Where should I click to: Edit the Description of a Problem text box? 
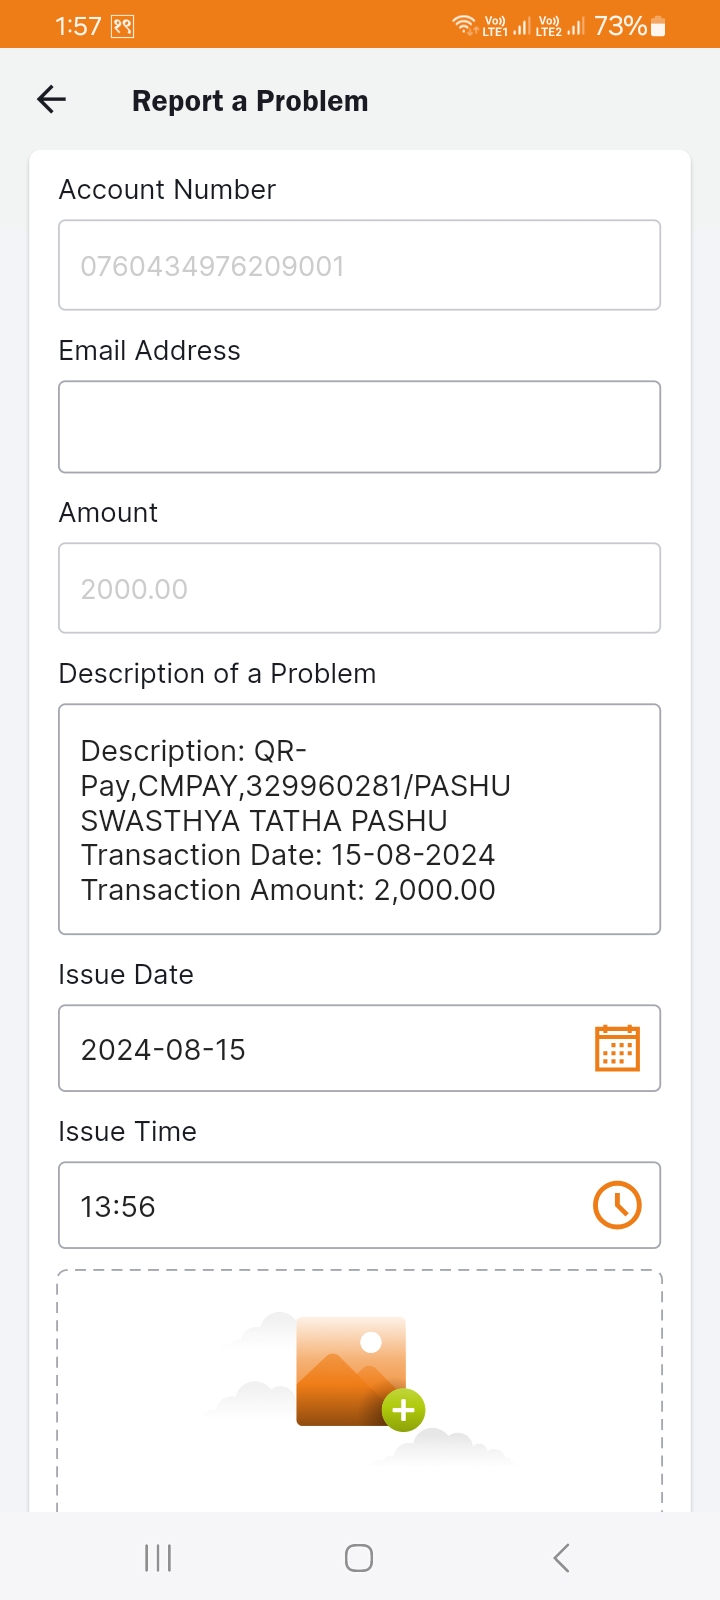point(360,819)
